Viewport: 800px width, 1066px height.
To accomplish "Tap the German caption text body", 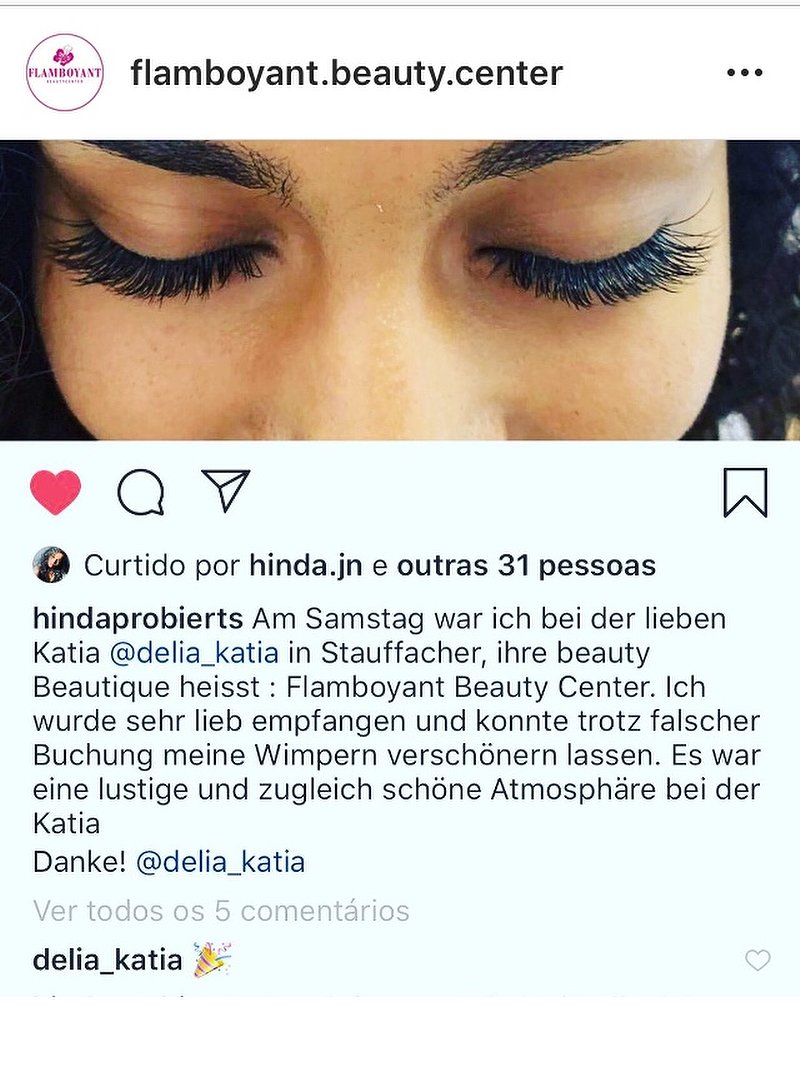I will pos(397,740).
